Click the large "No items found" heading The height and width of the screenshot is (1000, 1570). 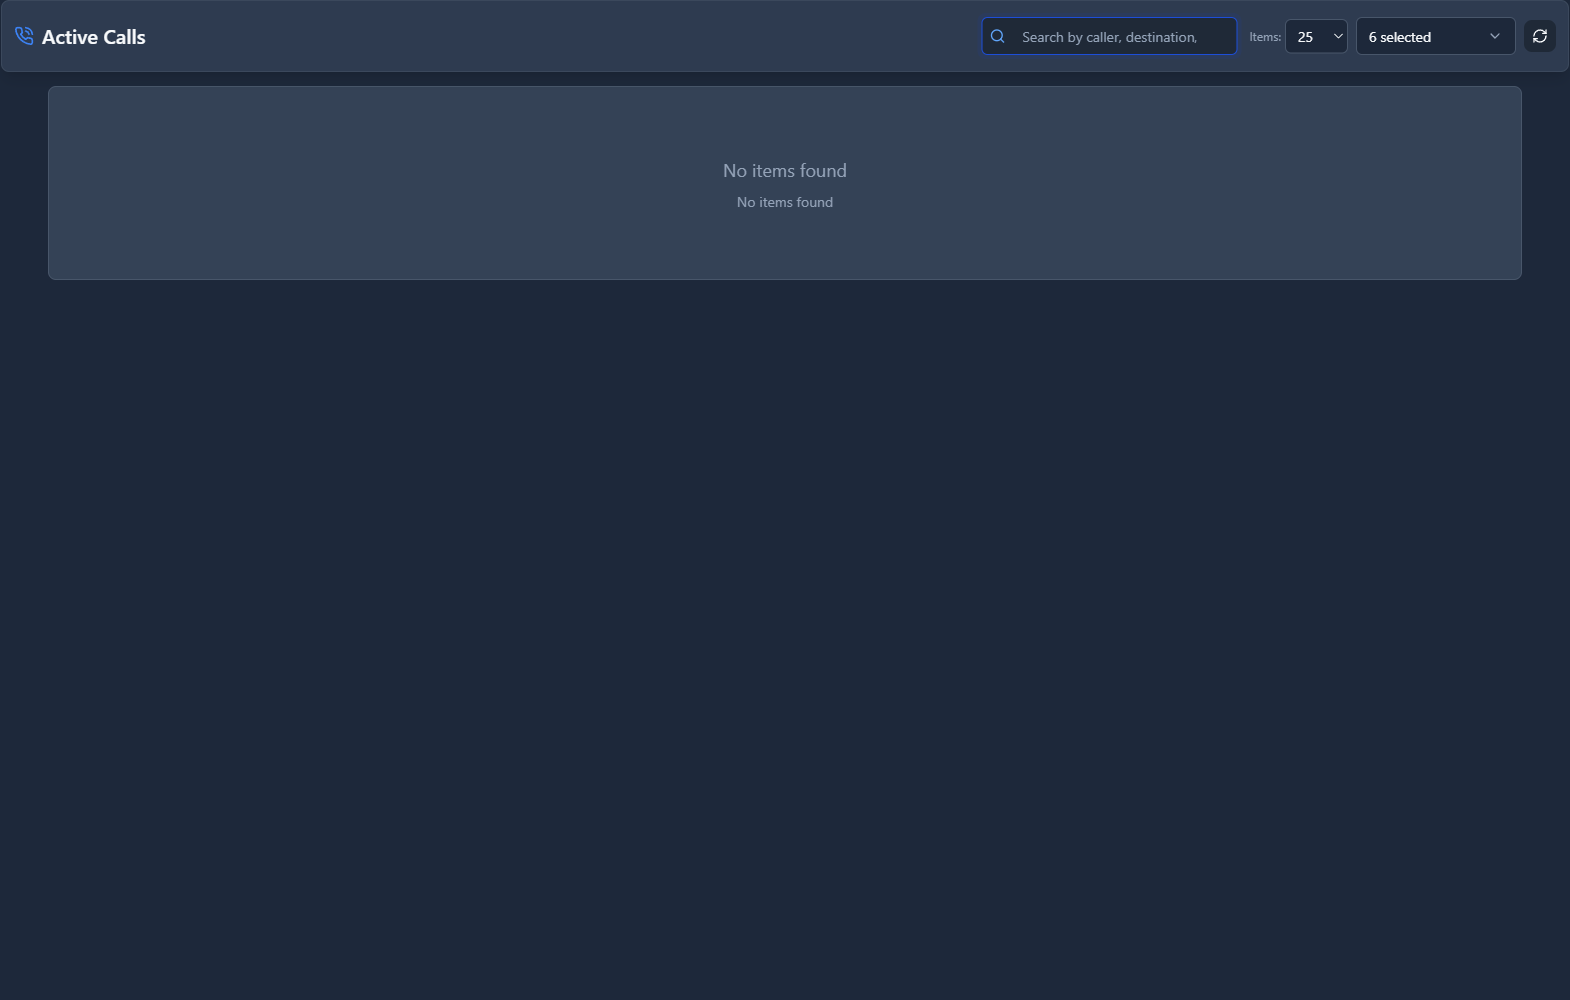[784, 171]
